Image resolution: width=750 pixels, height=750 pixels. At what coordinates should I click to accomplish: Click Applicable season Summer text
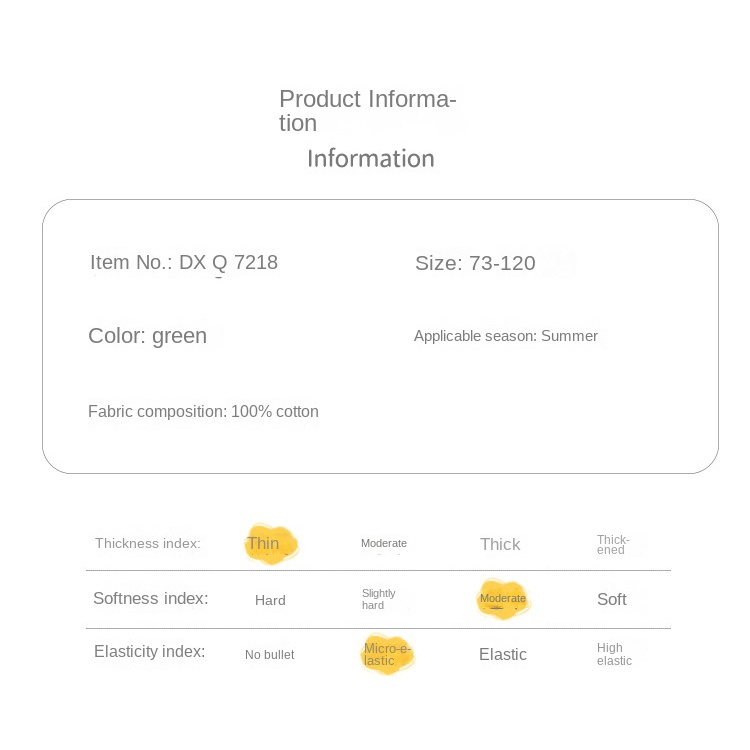coord(506,336)
